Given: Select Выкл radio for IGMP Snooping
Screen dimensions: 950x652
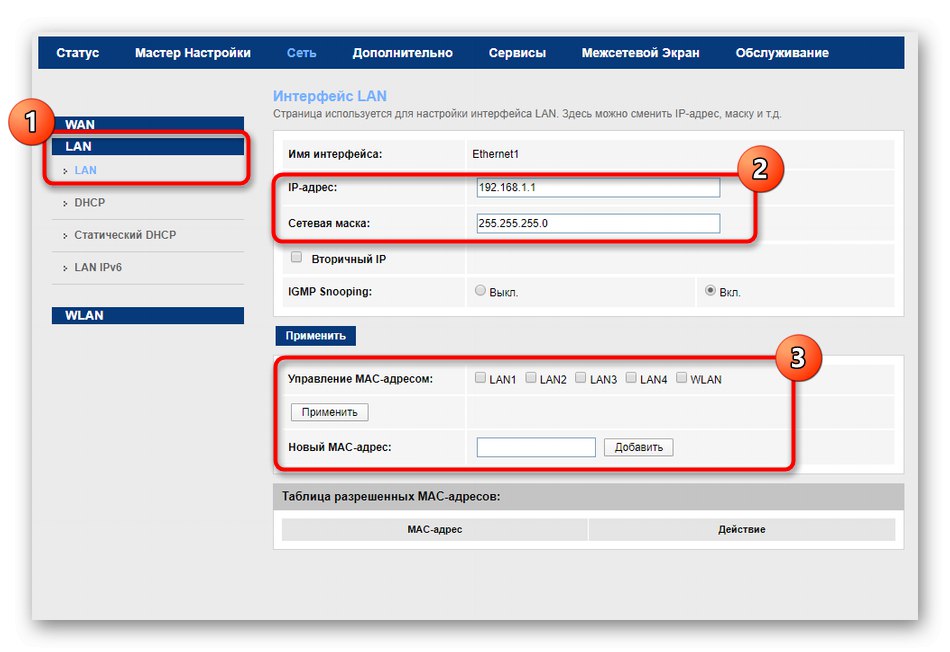Looking at the screenshot, I should pos(479,291).
